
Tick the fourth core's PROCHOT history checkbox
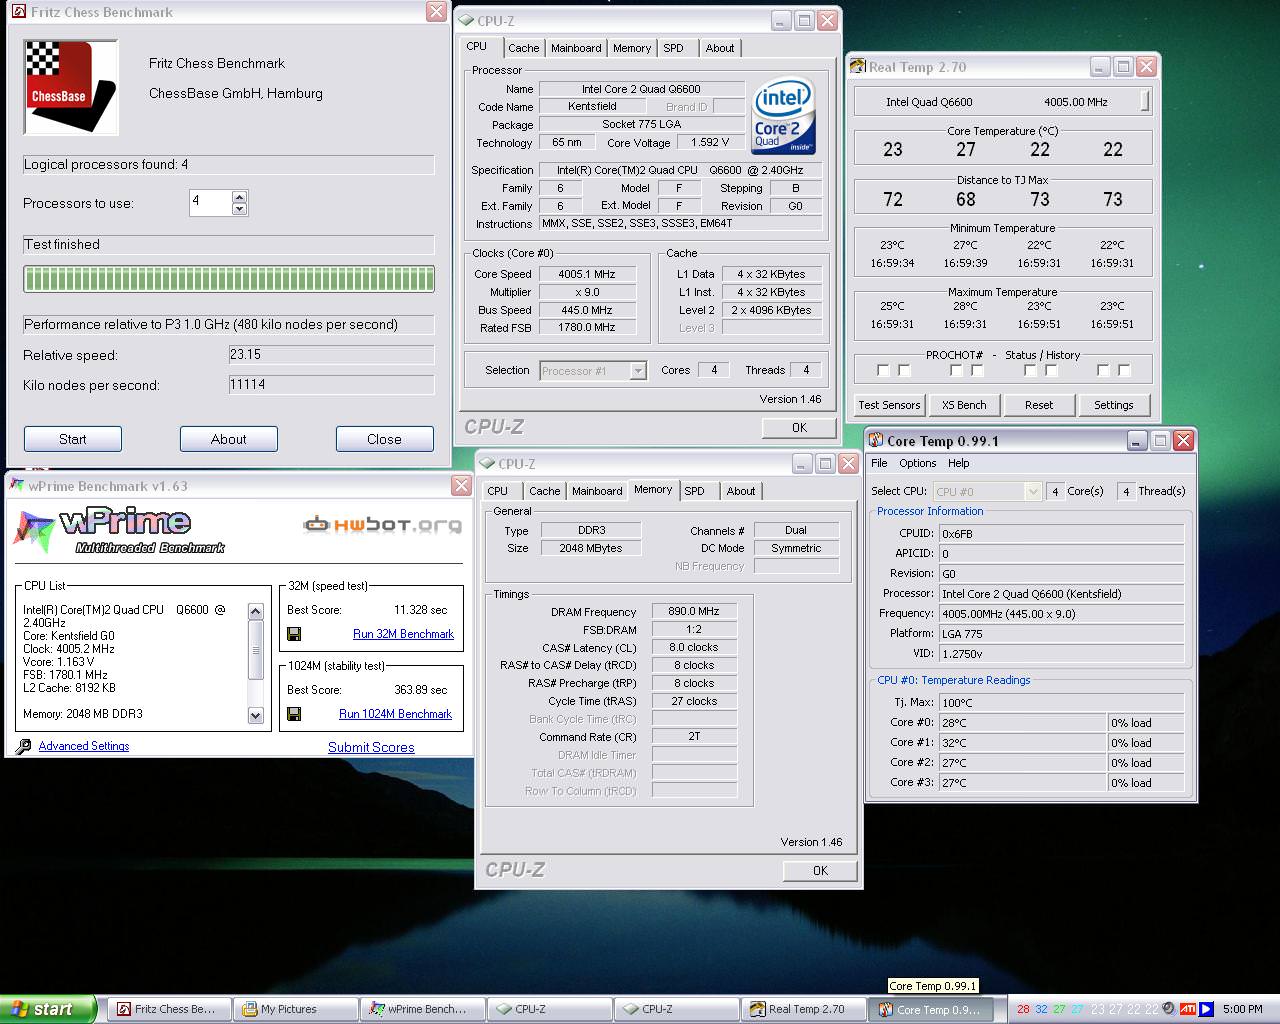pyautogui.click(x=1124, y=370)
